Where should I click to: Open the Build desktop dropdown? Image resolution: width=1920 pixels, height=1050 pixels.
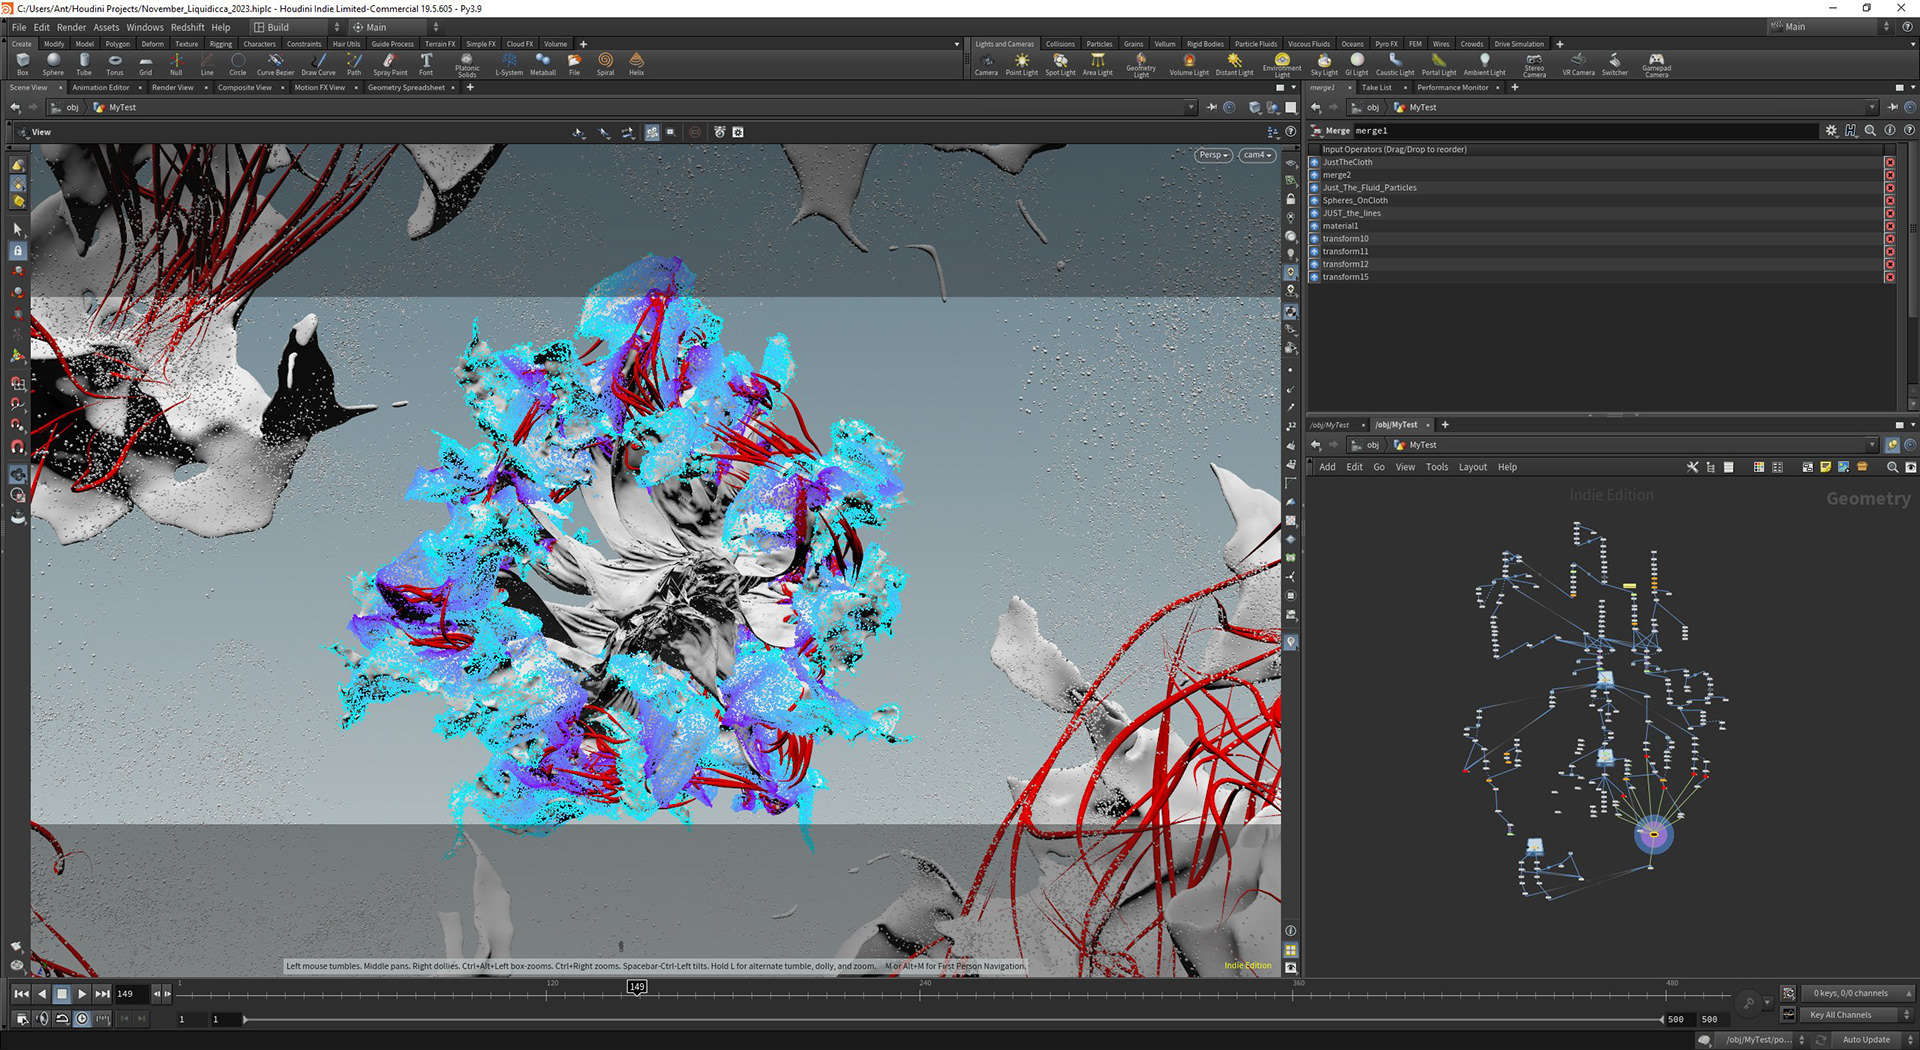(x=296, y=27)
